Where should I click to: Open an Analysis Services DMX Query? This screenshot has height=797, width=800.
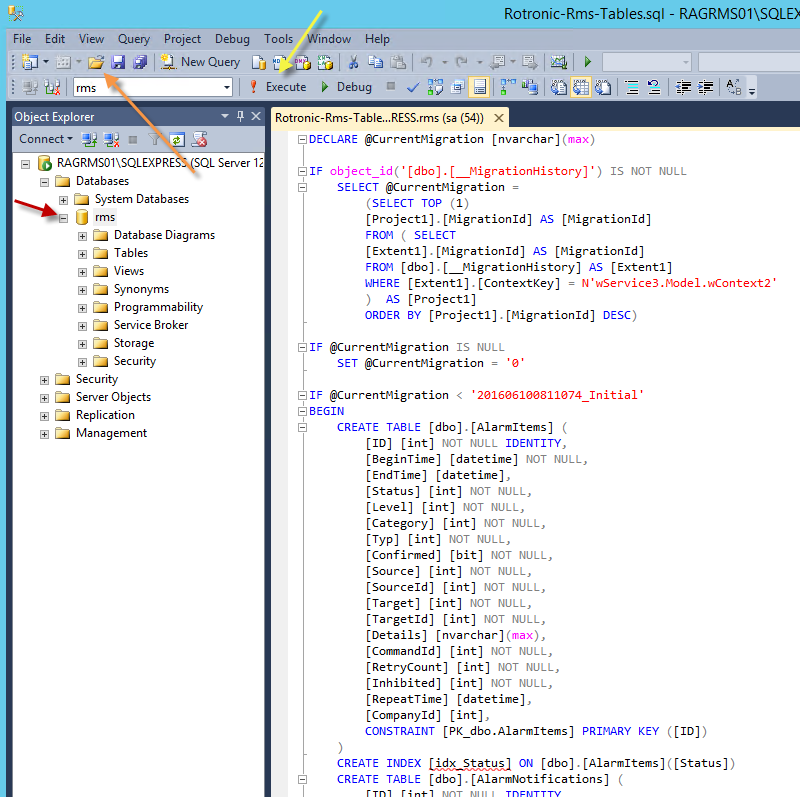point(303,62)
